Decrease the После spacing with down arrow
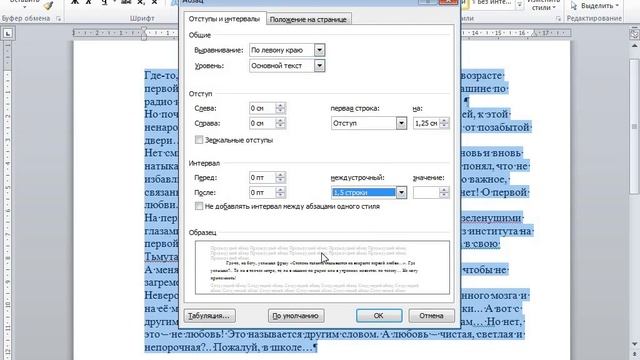Viewport: 640px width, 360px height. click(280, 196)
